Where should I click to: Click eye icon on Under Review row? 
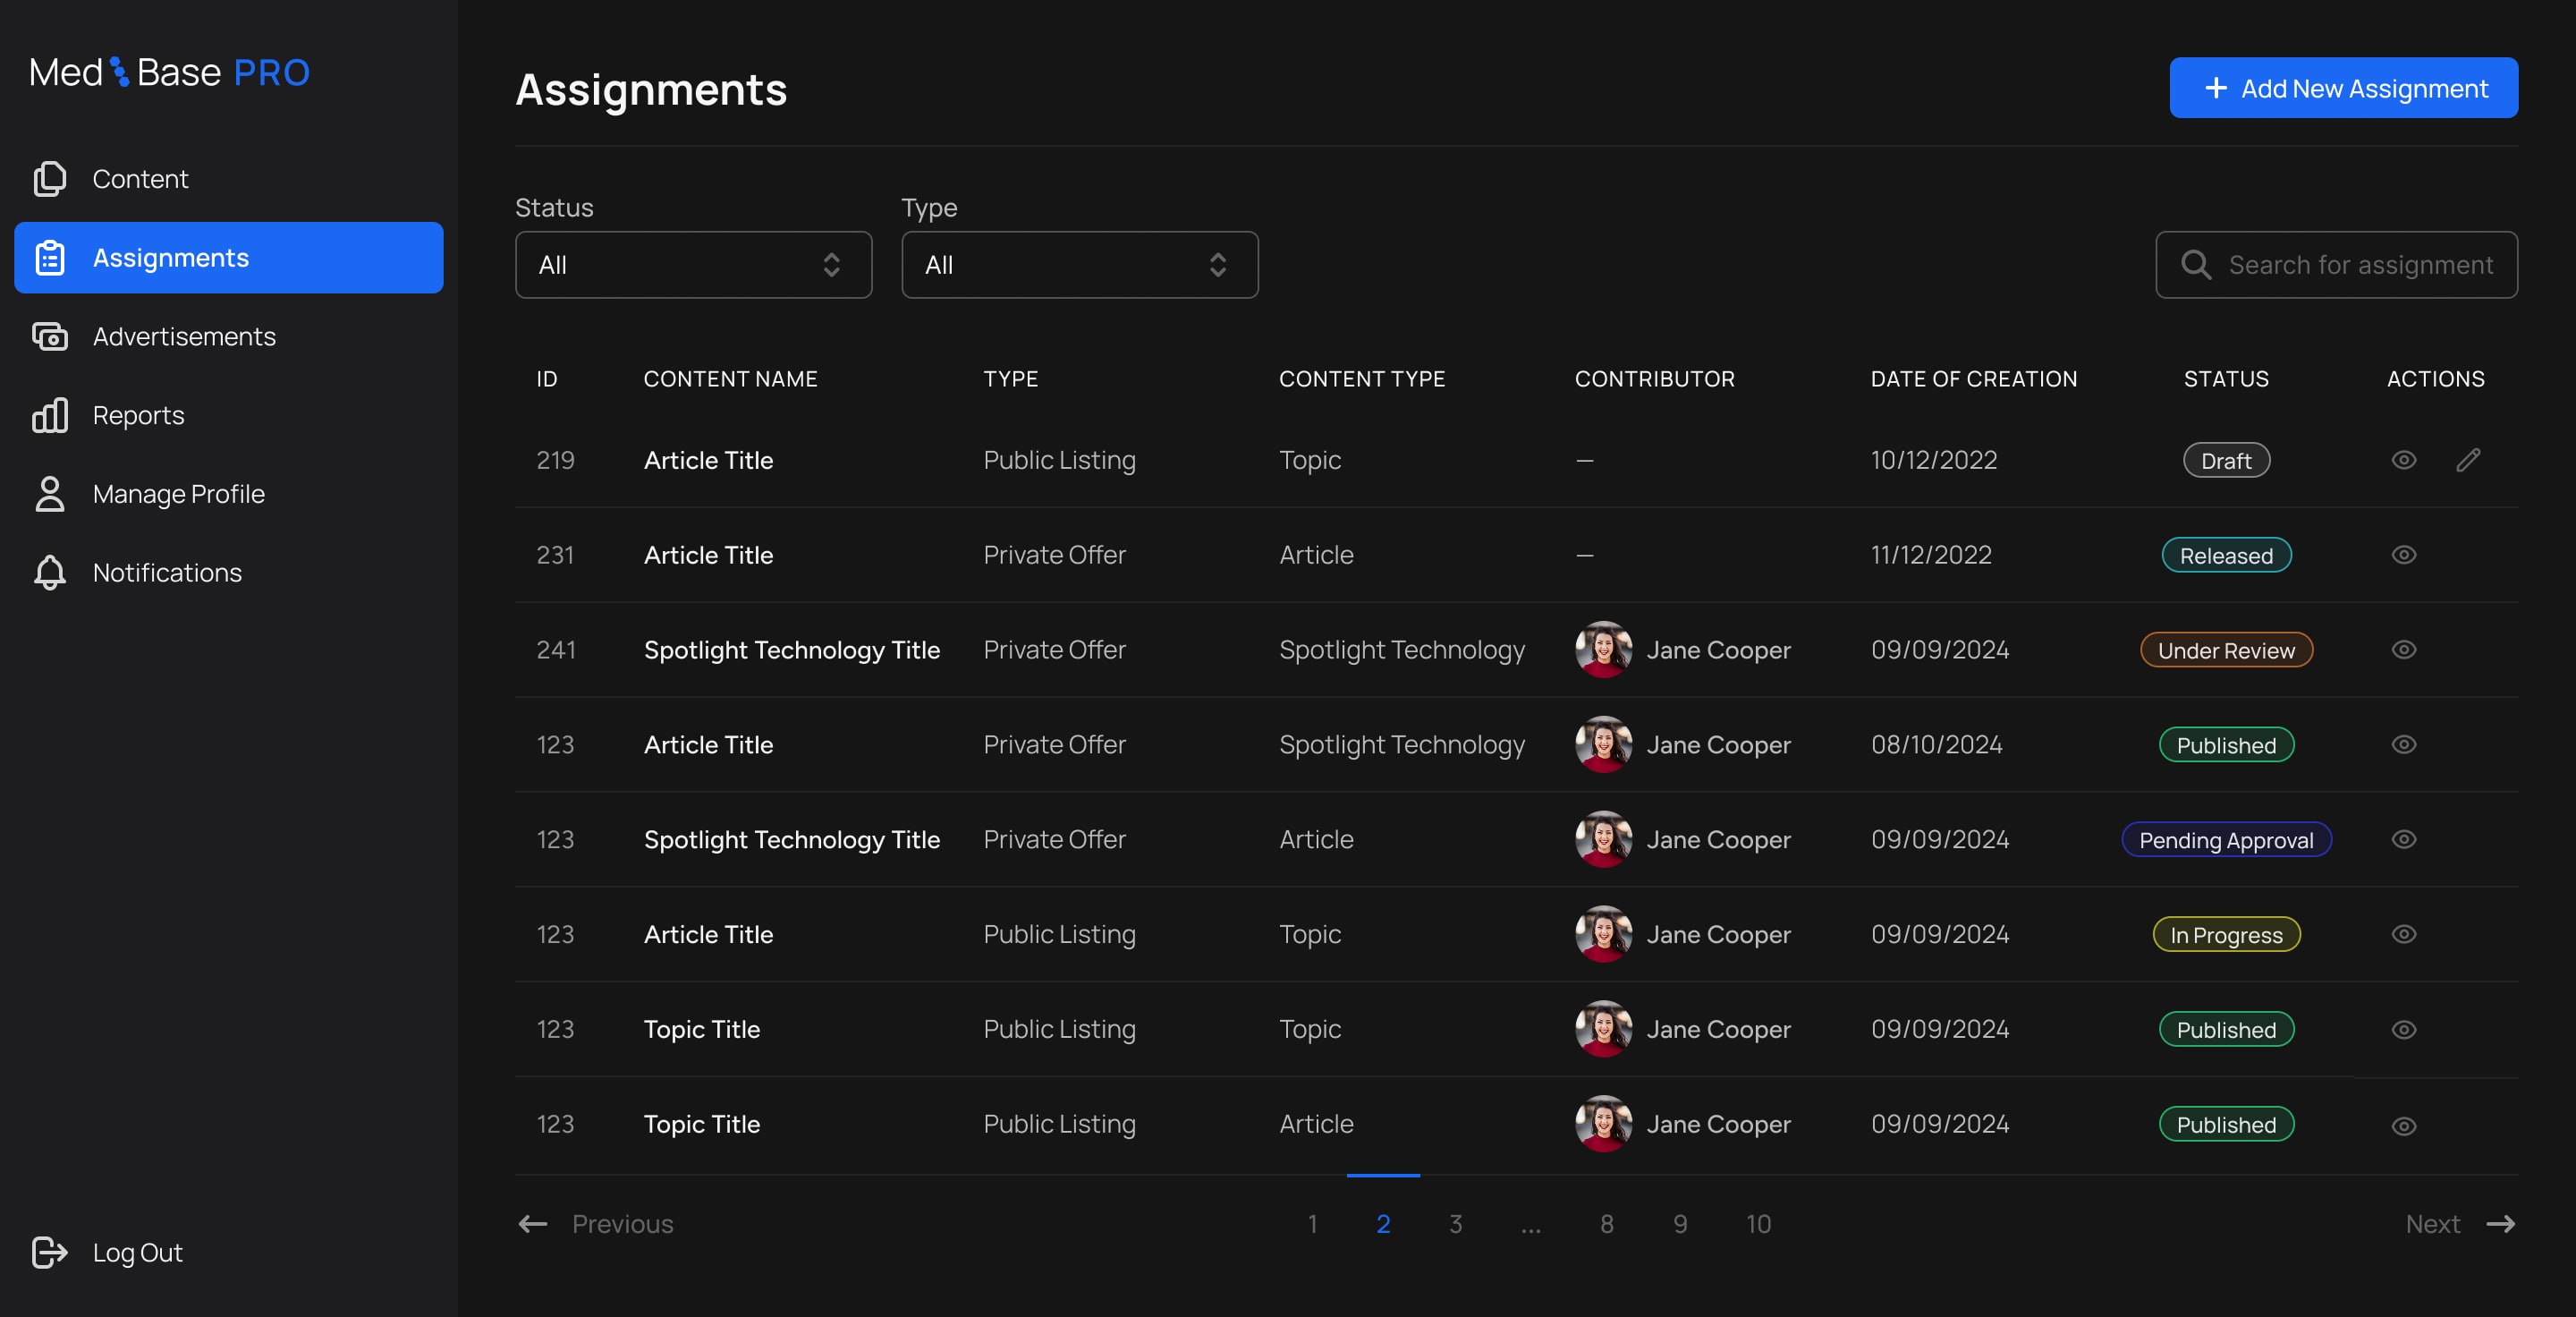click(2403, 650)
